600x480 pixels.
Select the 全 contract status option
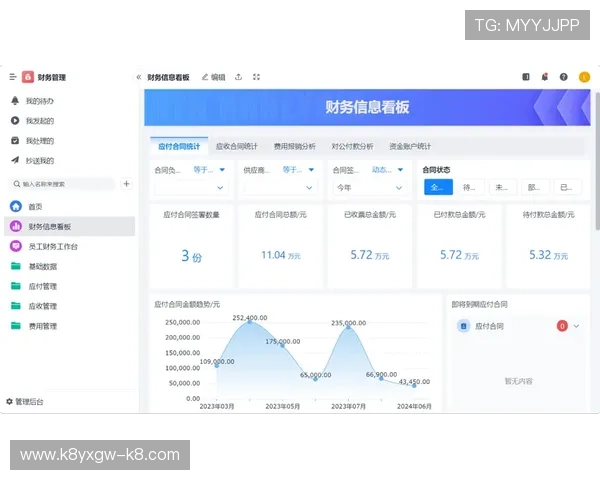pyautogui.click(x=438, y=187)
